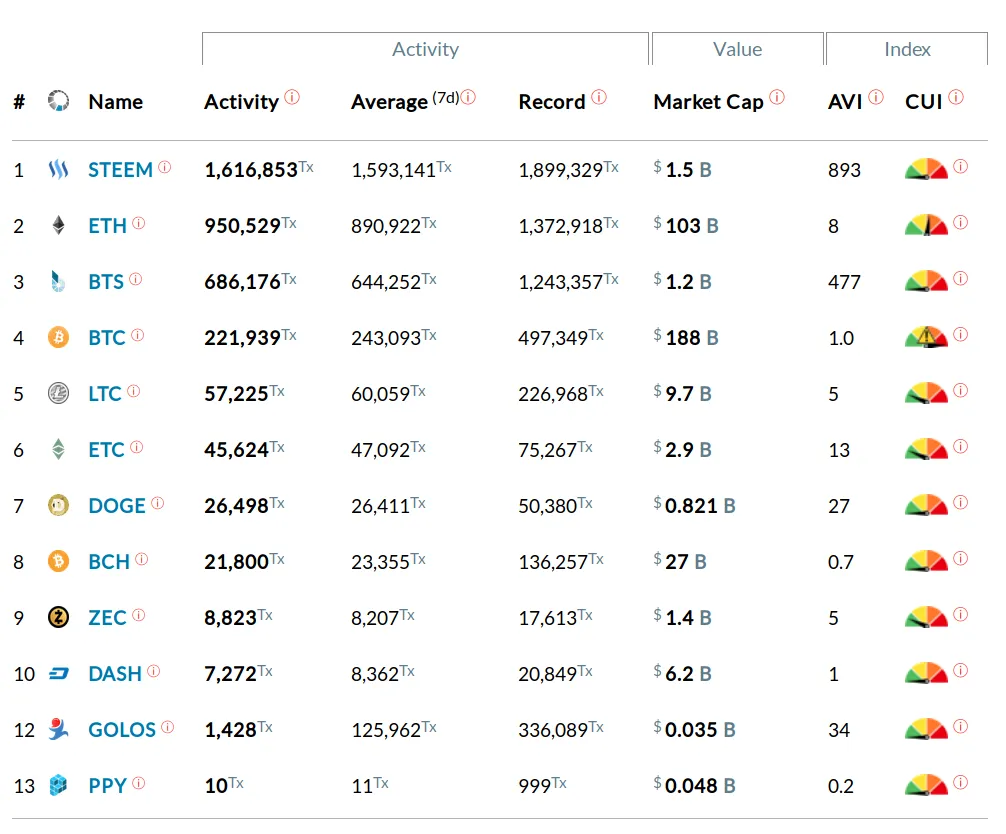Click STEEM row CUI gauge icon
The width and height of the screenshot is (1006, 834).
click(926, 169)
